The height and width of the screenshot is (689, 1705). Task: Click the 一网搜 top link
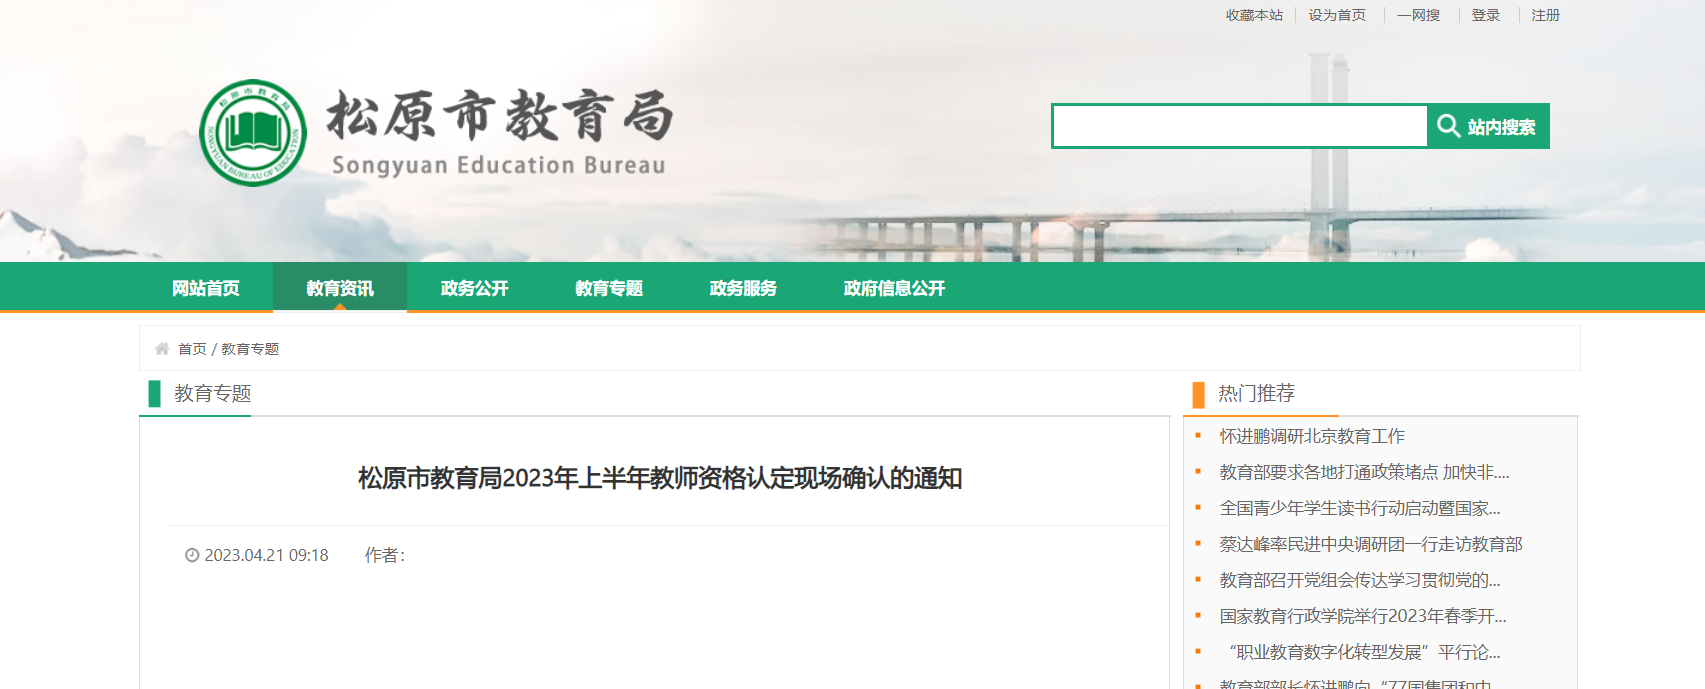[1419, 15]
